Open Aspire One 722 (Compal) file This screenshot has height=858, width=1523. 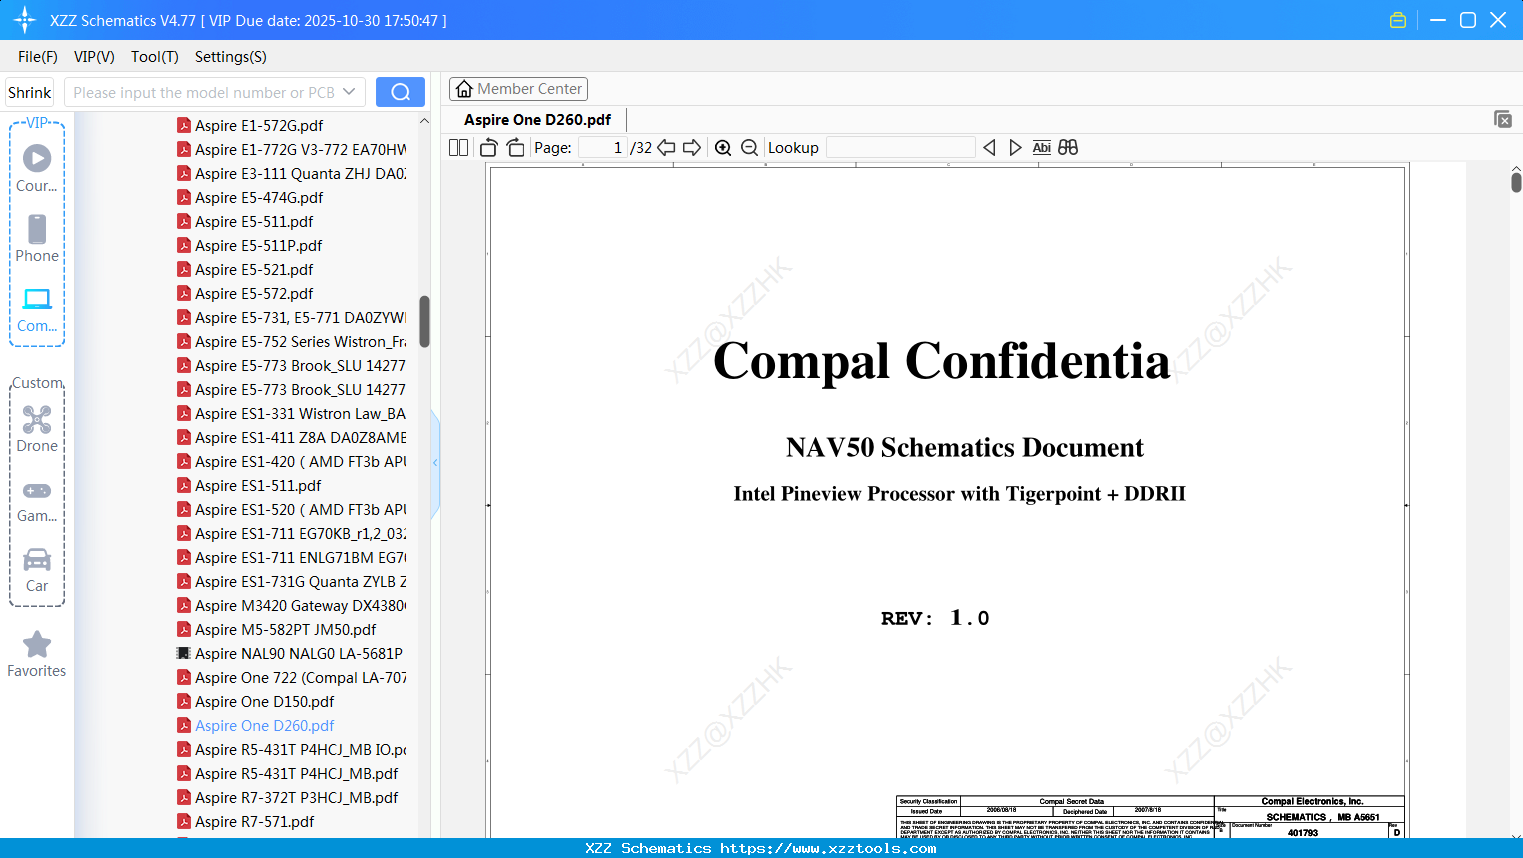point(291,677)
